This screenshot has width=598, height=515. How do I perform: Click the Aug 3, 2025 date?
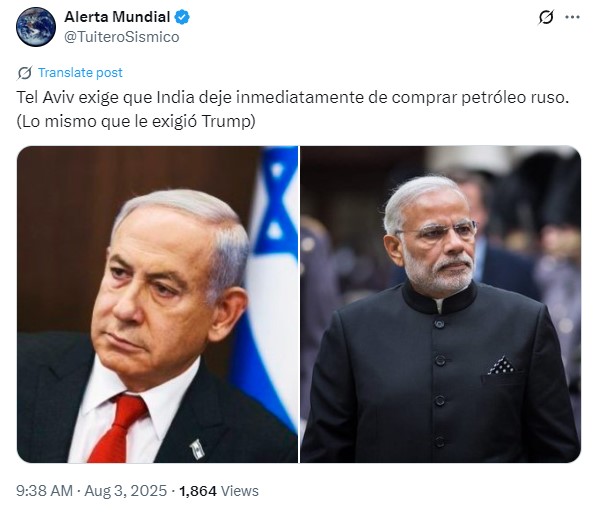coord(125,491)
